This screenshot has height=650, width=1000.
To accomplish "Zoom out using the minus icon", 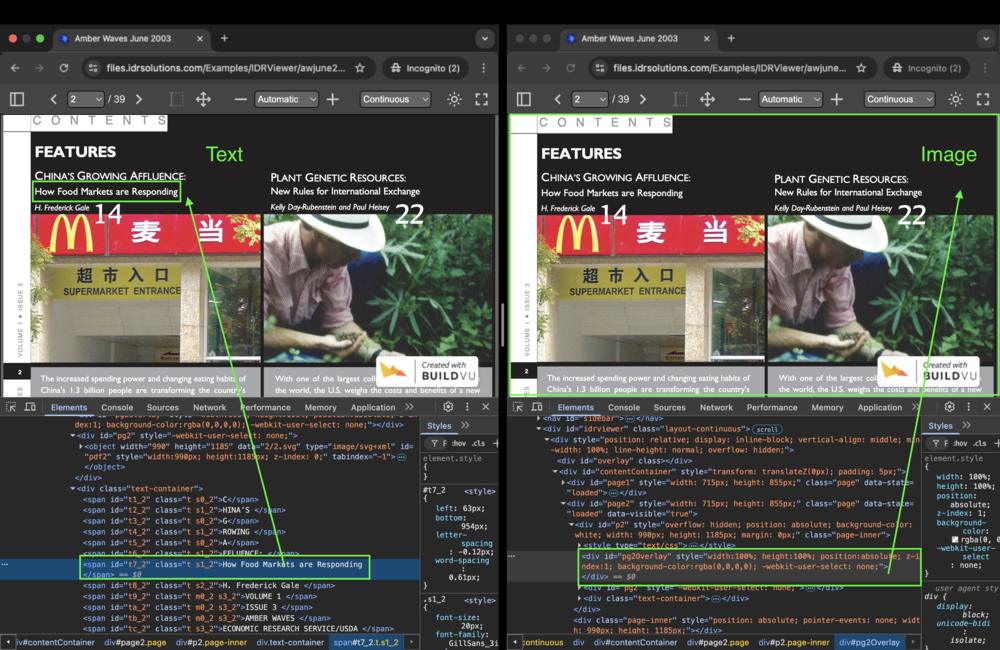I will pyautogui.click(x=240, y=99).
